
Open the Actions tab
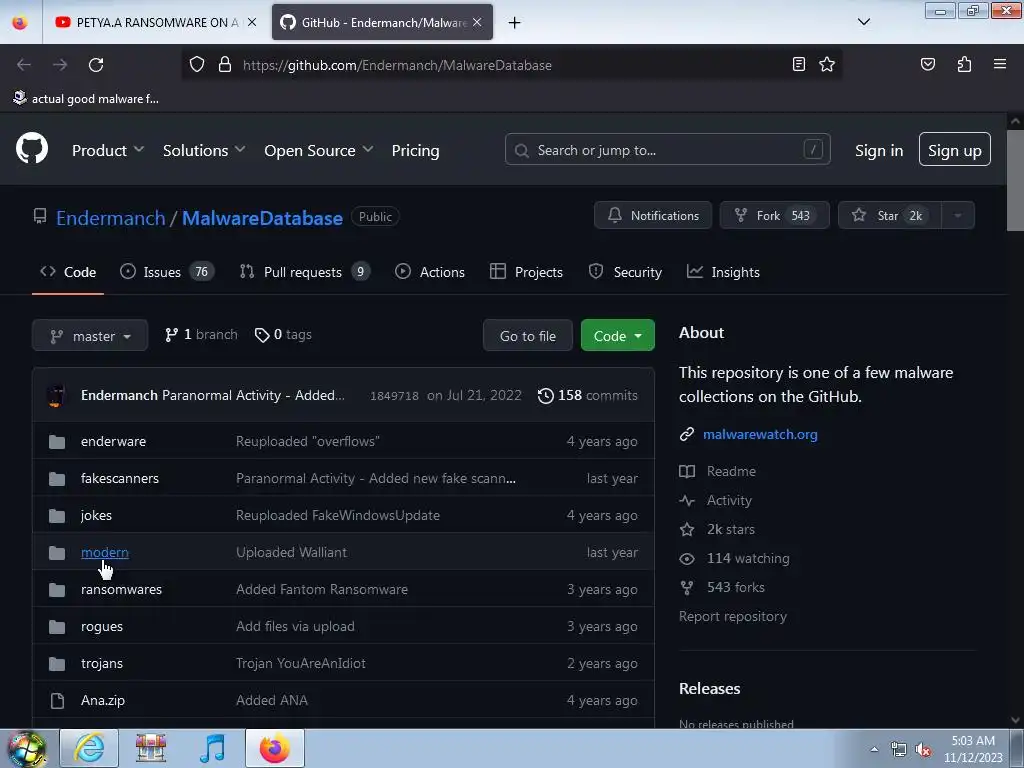coord(430,272)
